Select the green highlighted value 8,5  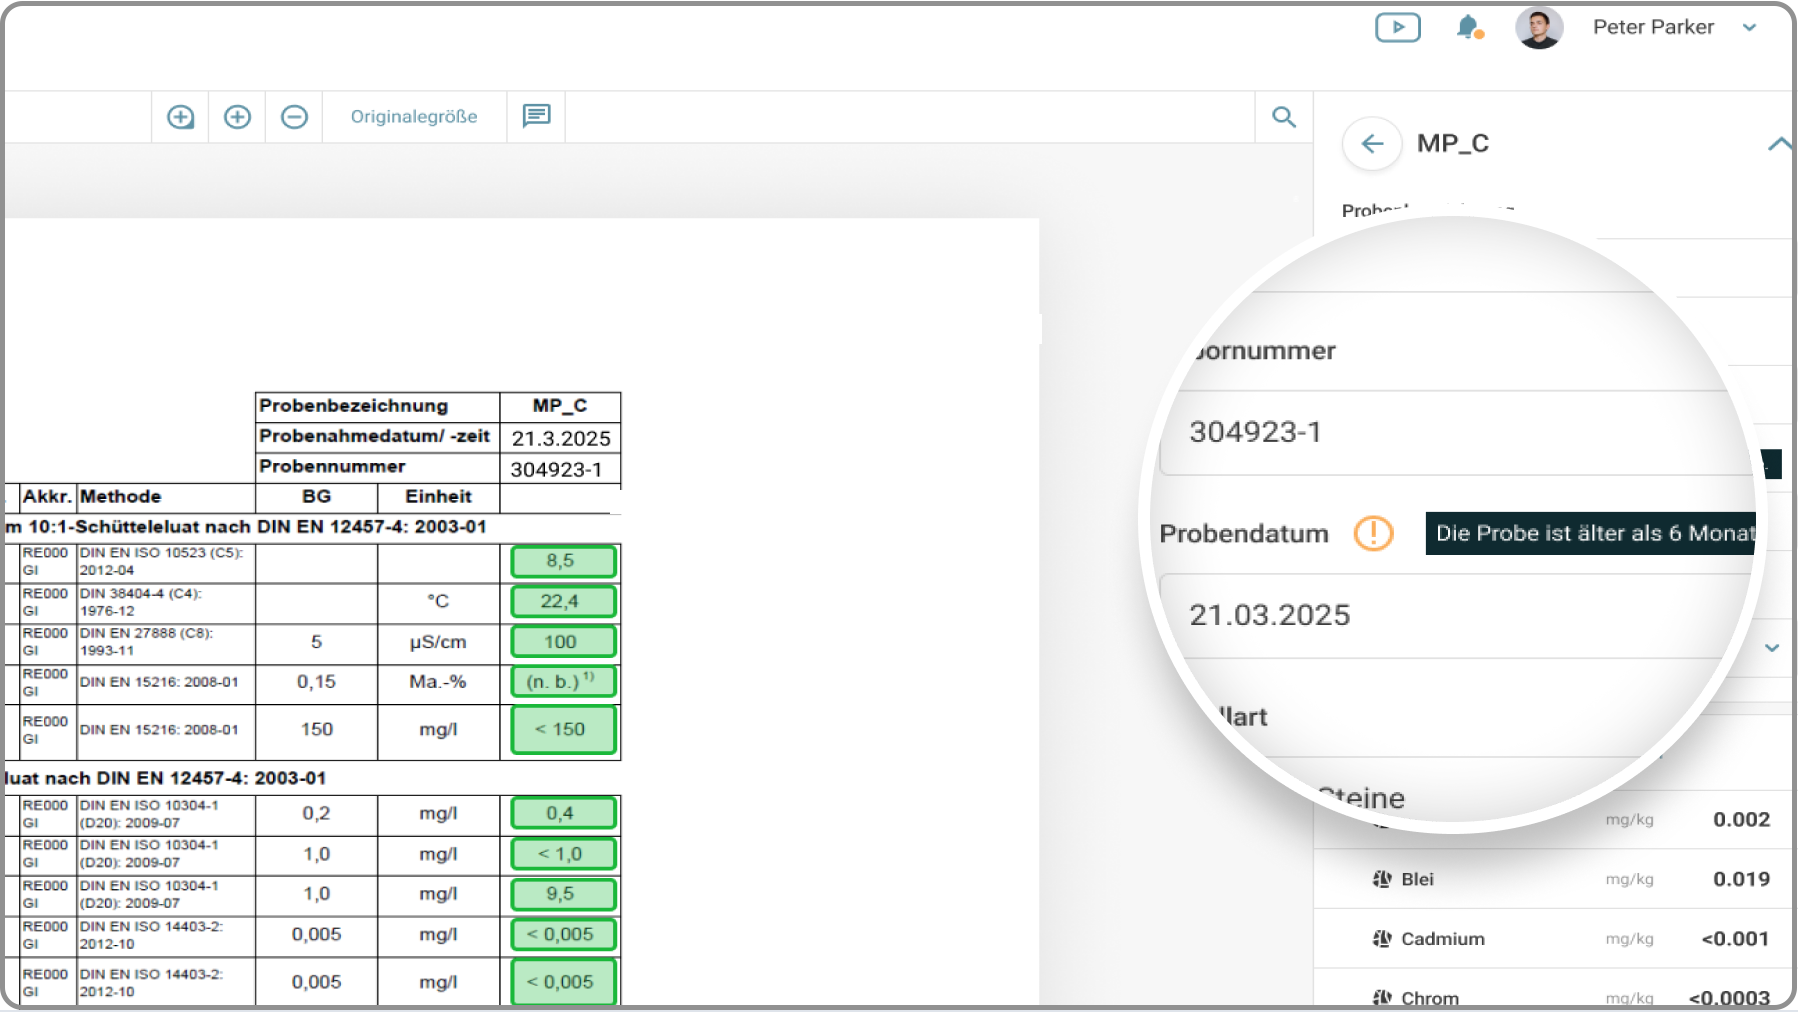562,561
